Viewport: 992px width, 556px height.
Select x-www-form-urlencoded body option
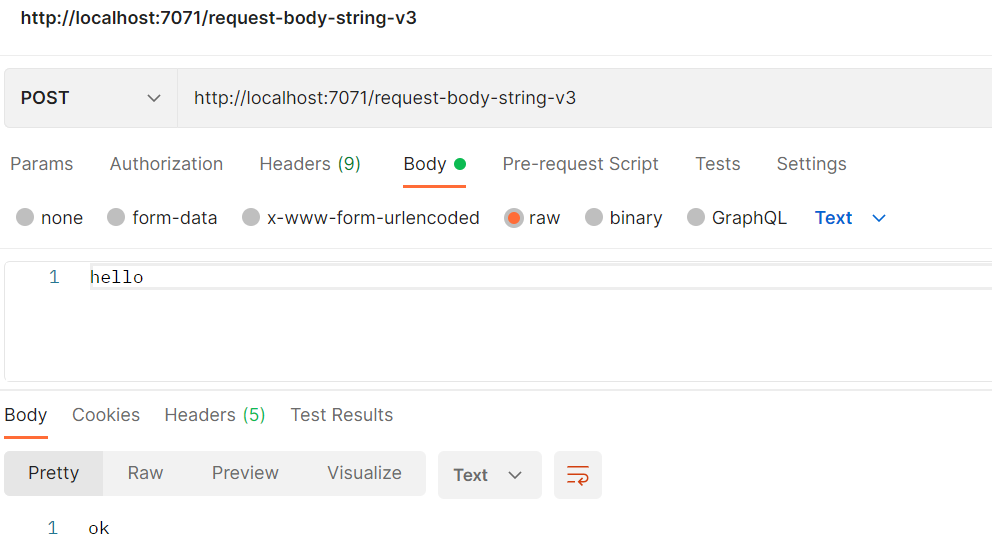click(251, 218)
